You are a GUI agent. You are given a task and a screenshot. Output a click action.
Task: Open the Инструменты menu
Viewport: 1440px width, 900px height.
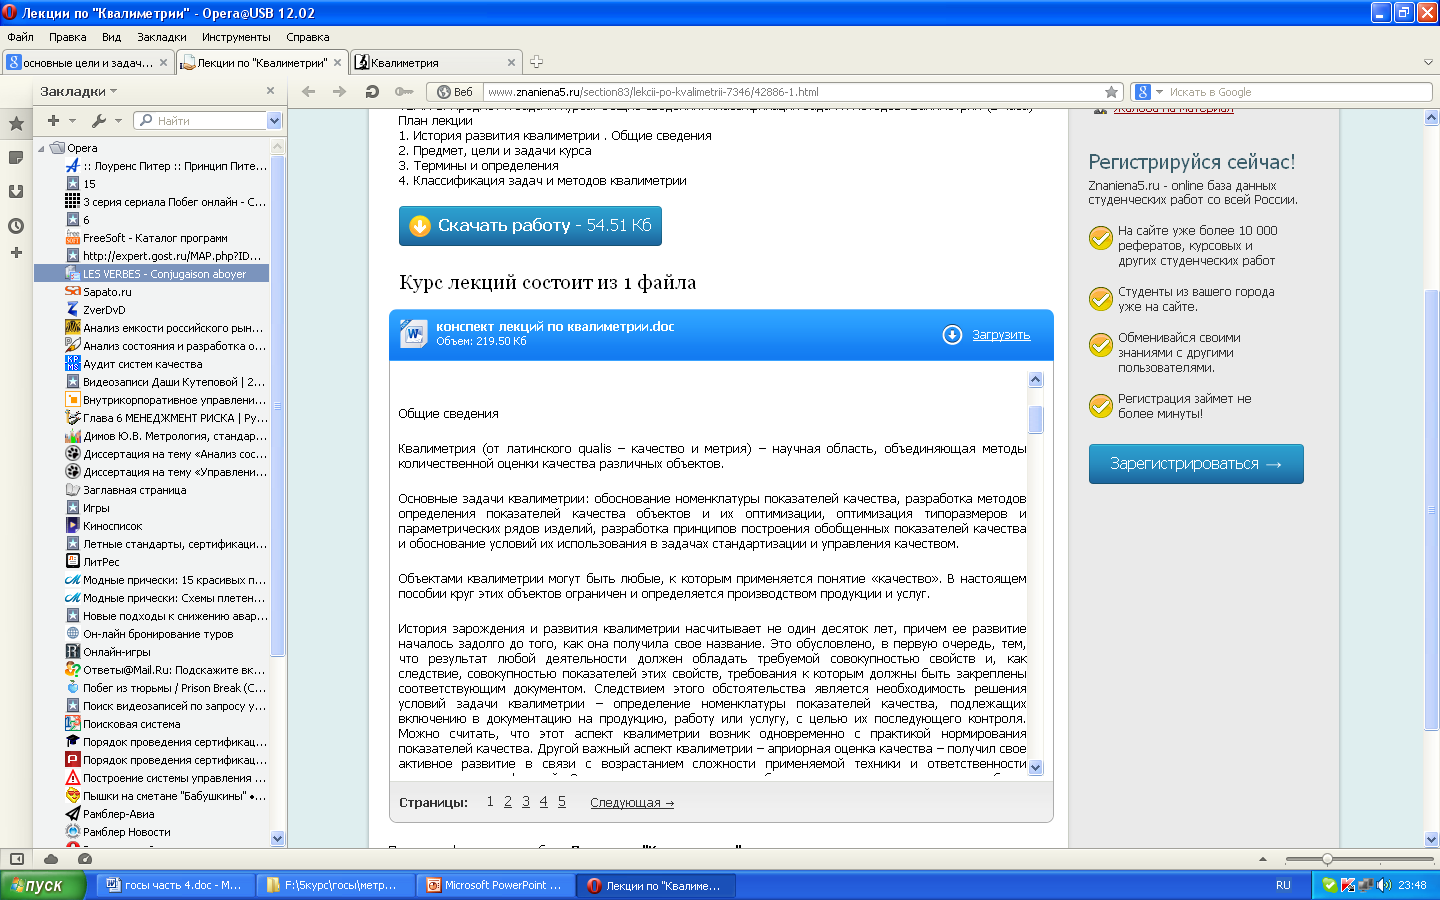pyautogui.click(x=236, y=37)
